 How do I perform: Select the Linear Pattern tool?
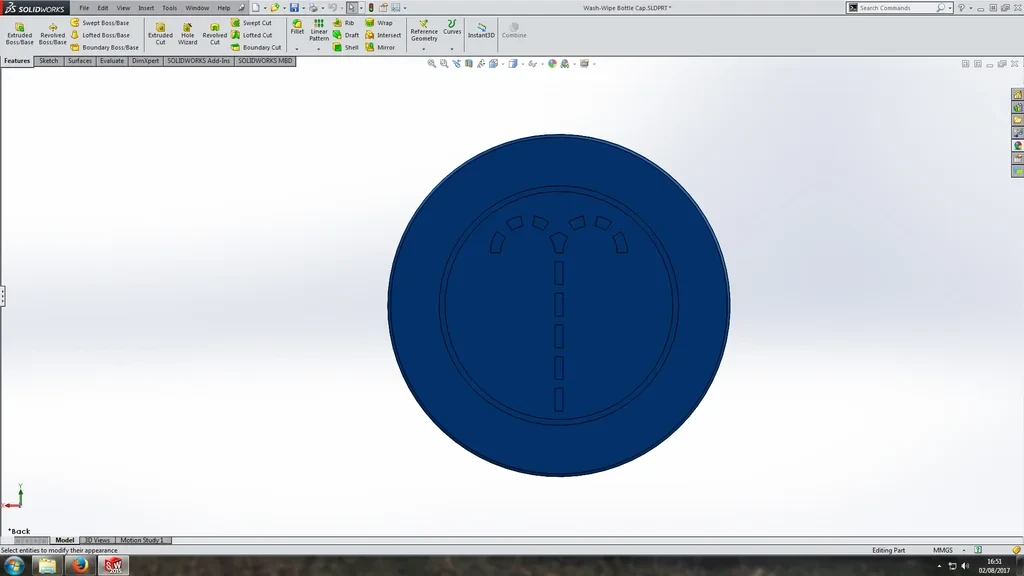[x=319, y=30]
